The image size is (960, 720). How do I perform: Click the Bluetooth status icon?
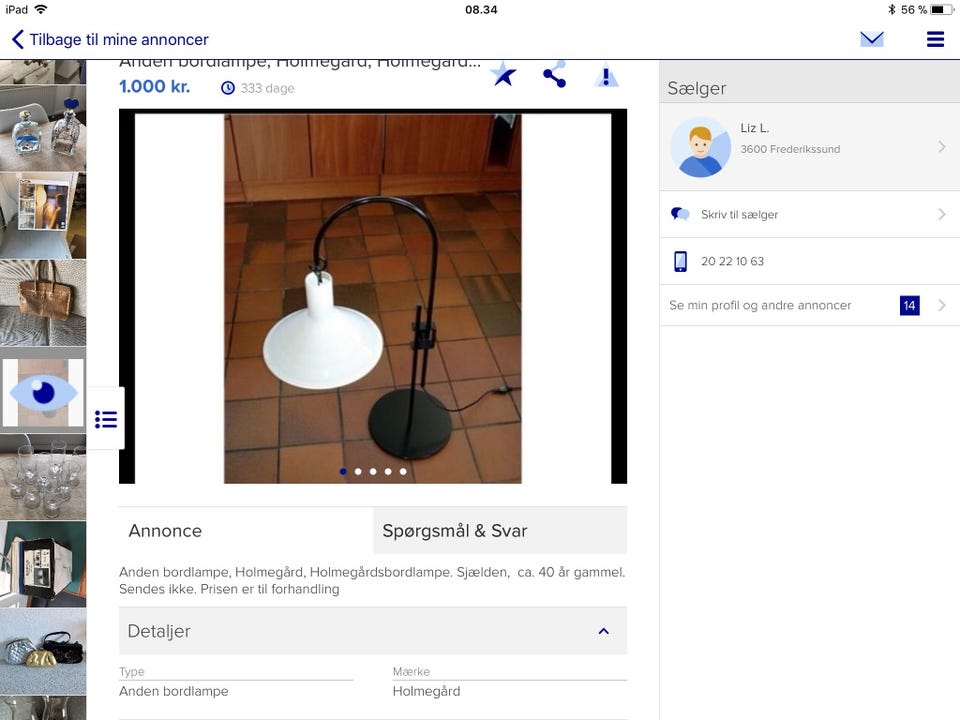coord(891,9)
